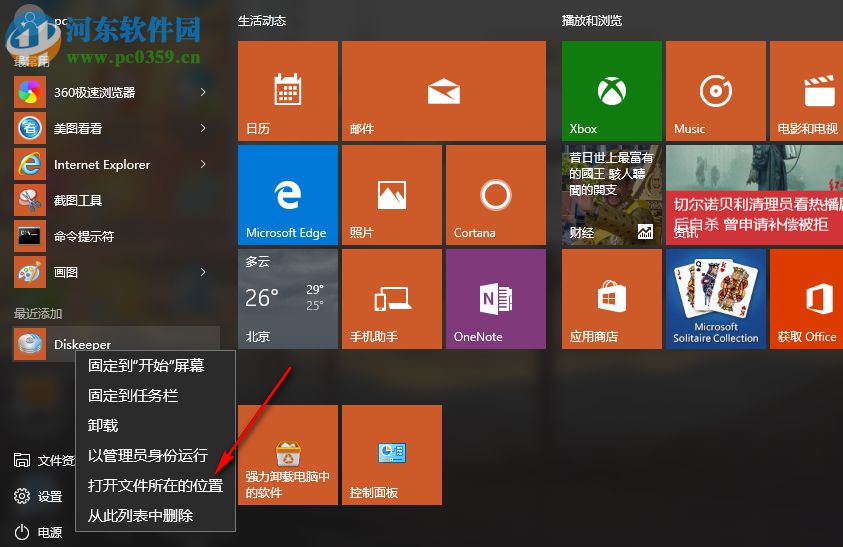Open the Music tile

point(716,91)
